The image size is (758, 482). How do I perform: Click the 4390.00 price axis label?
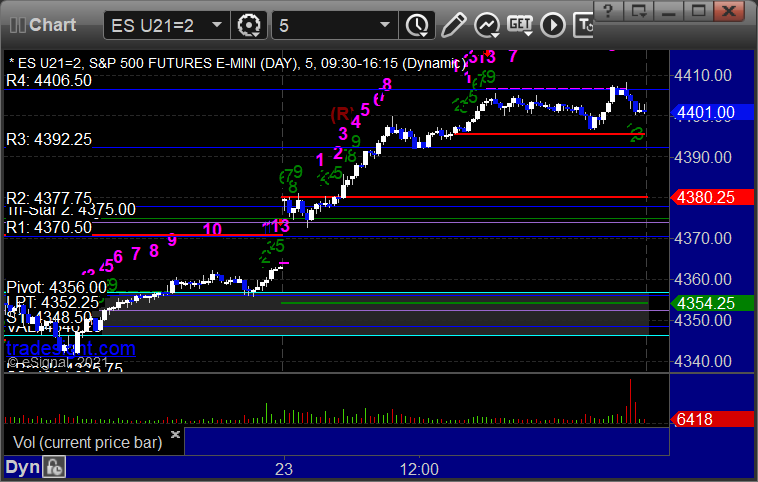coord(703,157)
